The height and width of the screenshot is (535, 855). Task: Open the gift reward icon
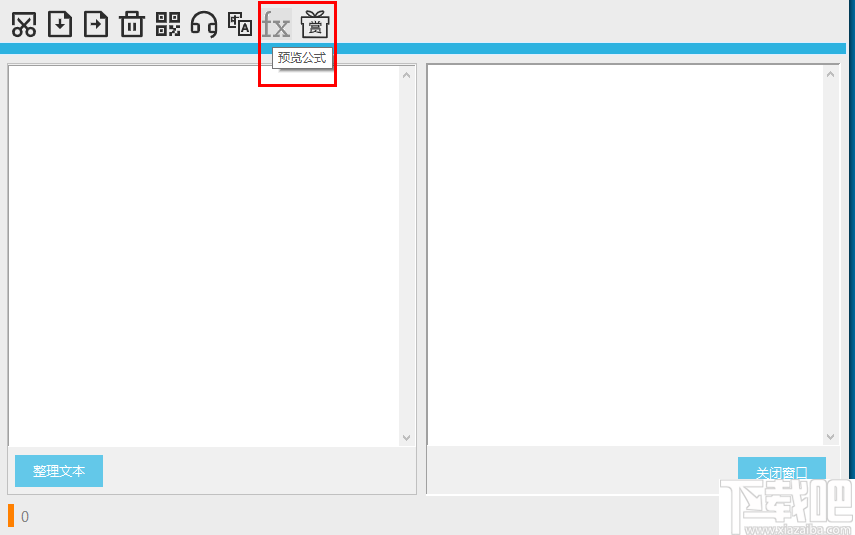click(x=315, y=25)
